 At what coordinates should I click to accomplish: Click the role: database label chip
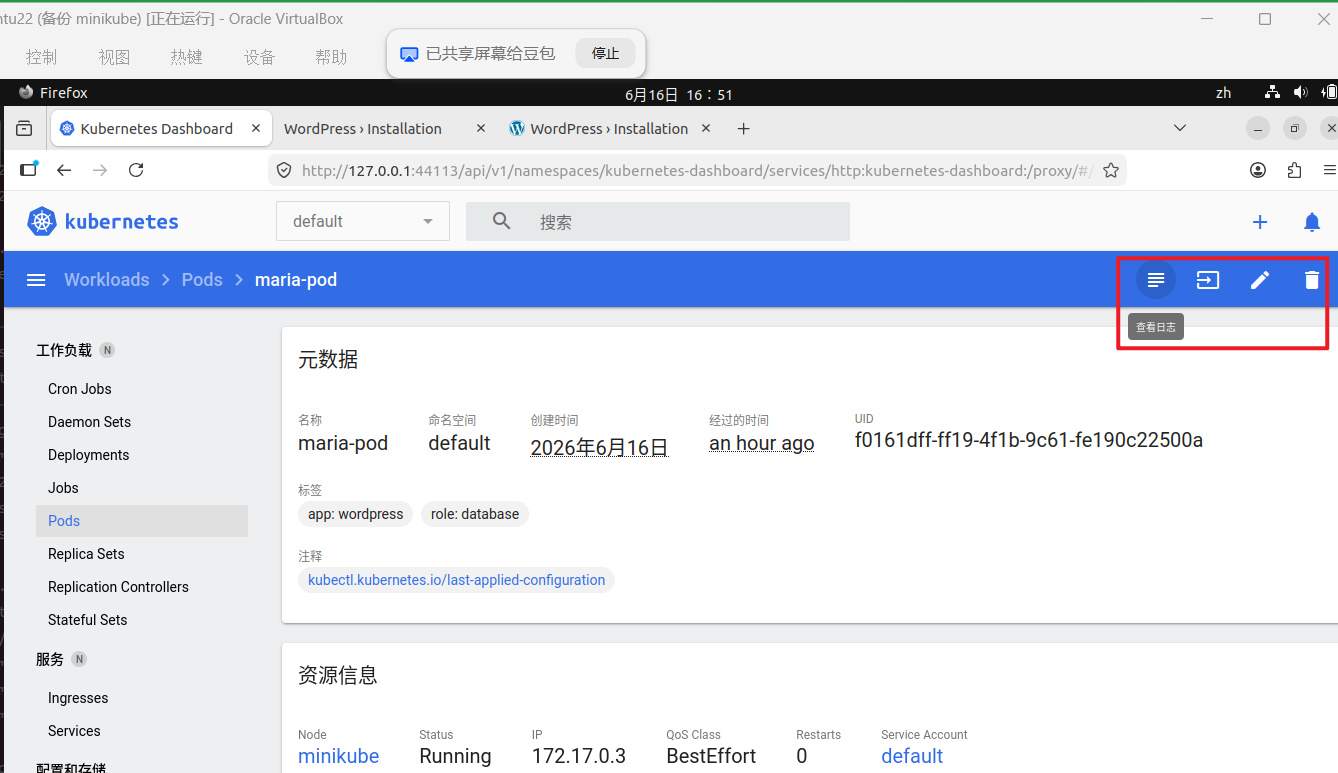point(475,514)
